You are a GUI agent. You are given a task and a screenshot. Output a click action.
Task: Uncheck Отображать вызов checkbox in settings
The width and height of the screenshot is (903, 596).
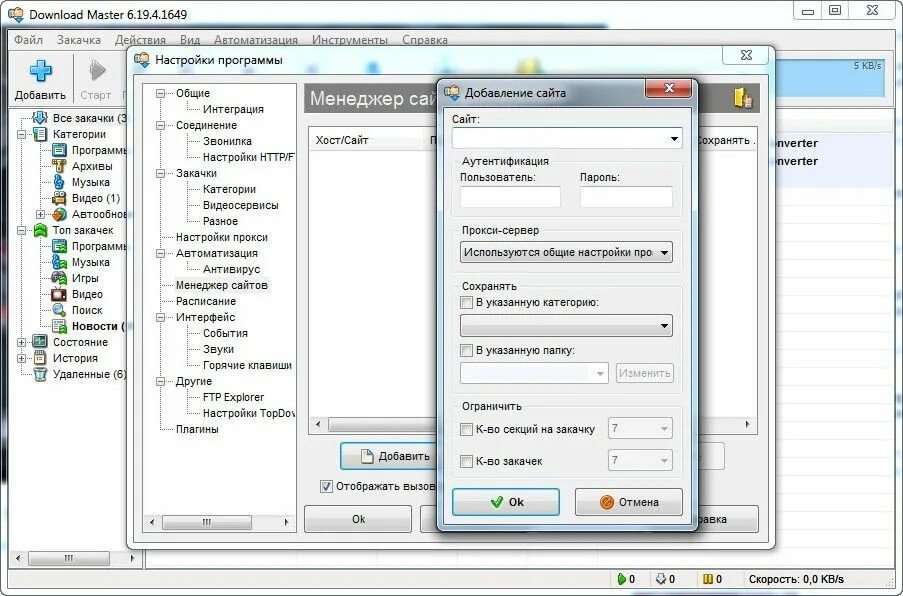click(327, 486)
